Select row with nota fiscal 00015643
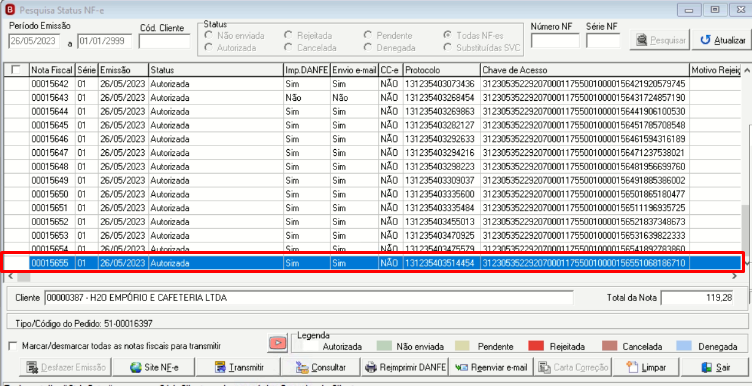752x386 pixels. coord(373,98)
